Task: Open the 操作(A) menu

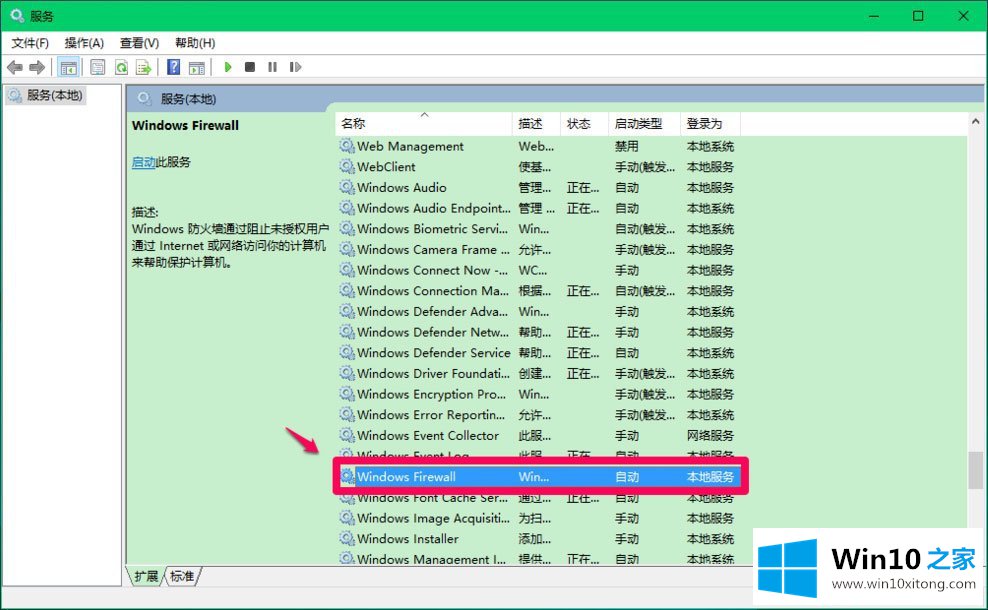Action: point(84,43)
